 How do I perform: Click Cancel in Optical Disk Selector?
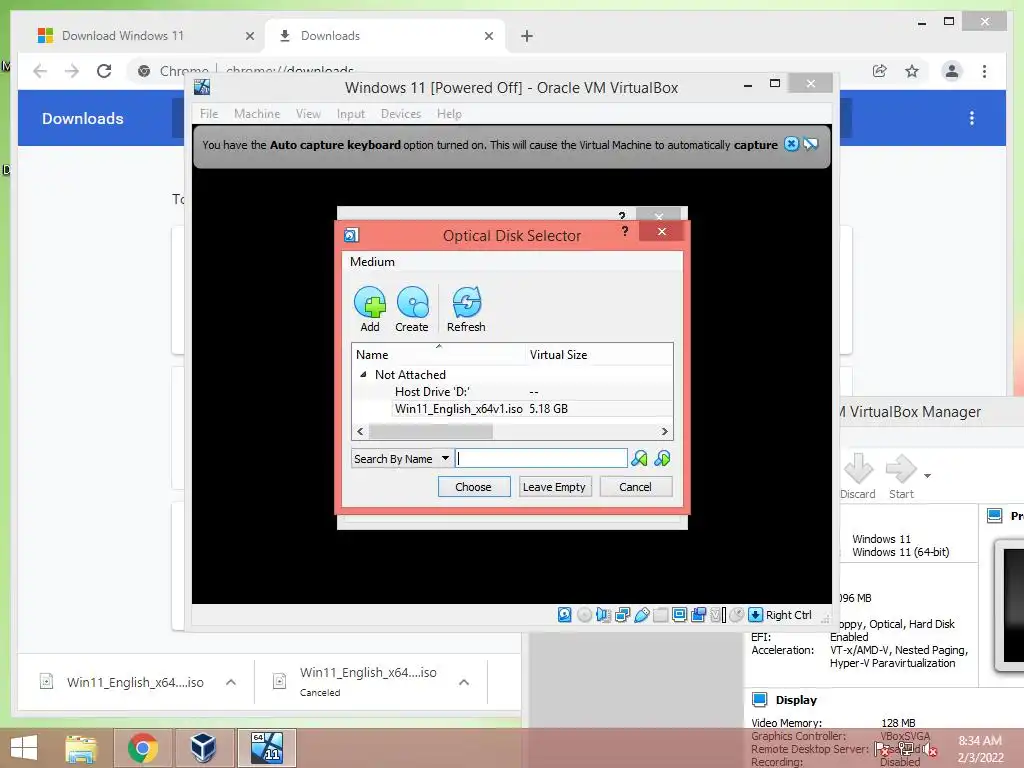coord(635,487)
